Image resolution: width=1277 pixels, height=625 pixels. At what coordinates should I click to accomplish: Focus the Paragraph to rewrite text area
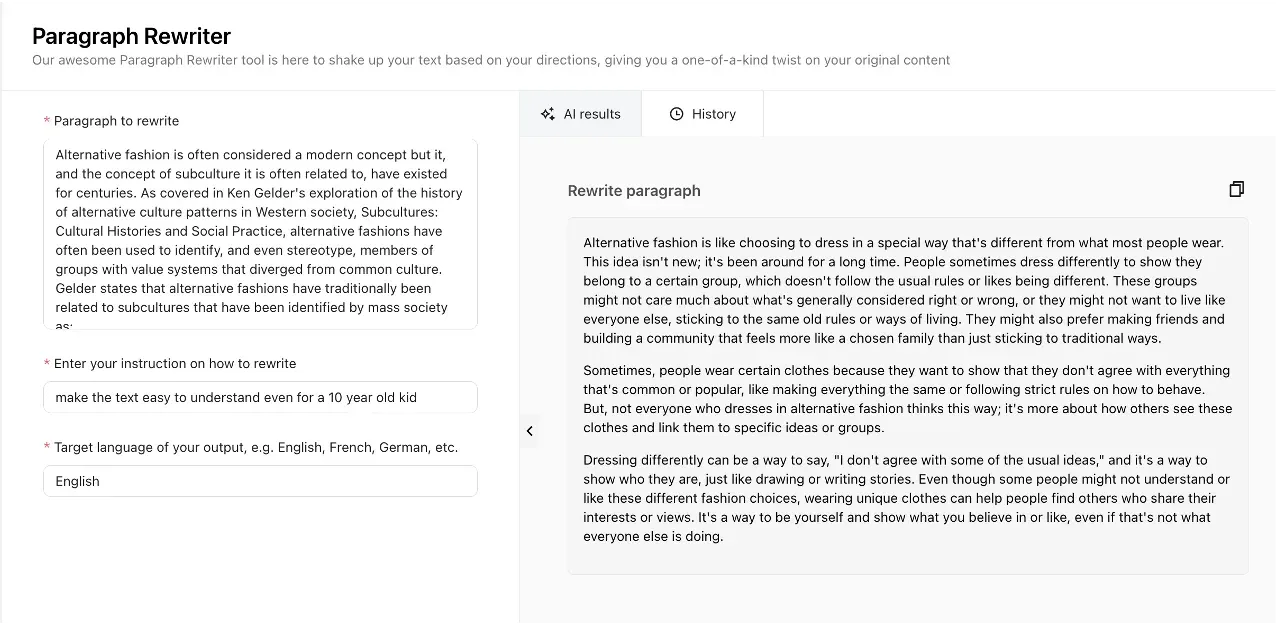[x=260, y=234]
